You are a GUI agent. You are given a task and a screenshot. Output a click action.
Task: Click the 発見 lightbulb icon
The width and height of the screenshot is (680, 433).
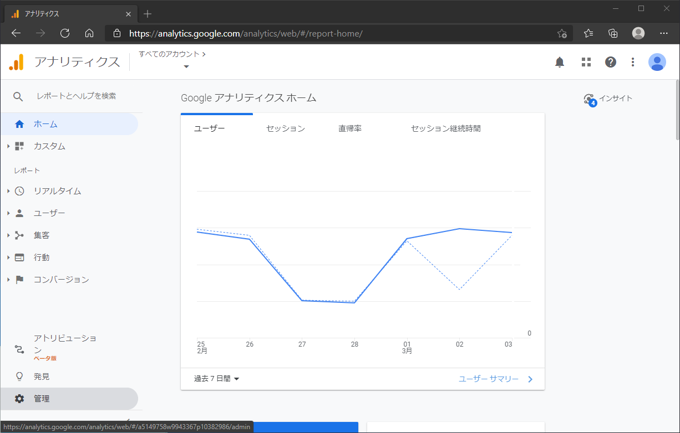click(20, 376)
